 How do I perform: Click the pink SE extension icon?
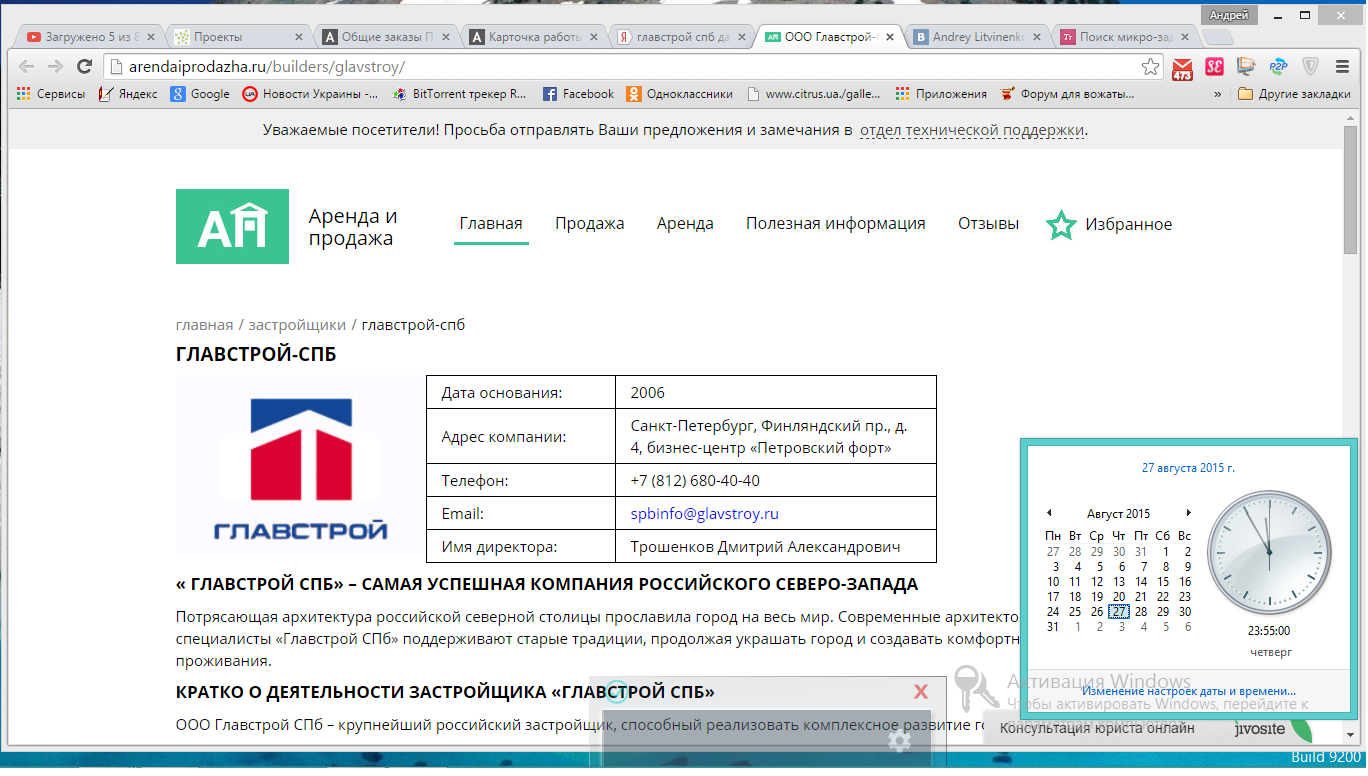click(1214, 67)
